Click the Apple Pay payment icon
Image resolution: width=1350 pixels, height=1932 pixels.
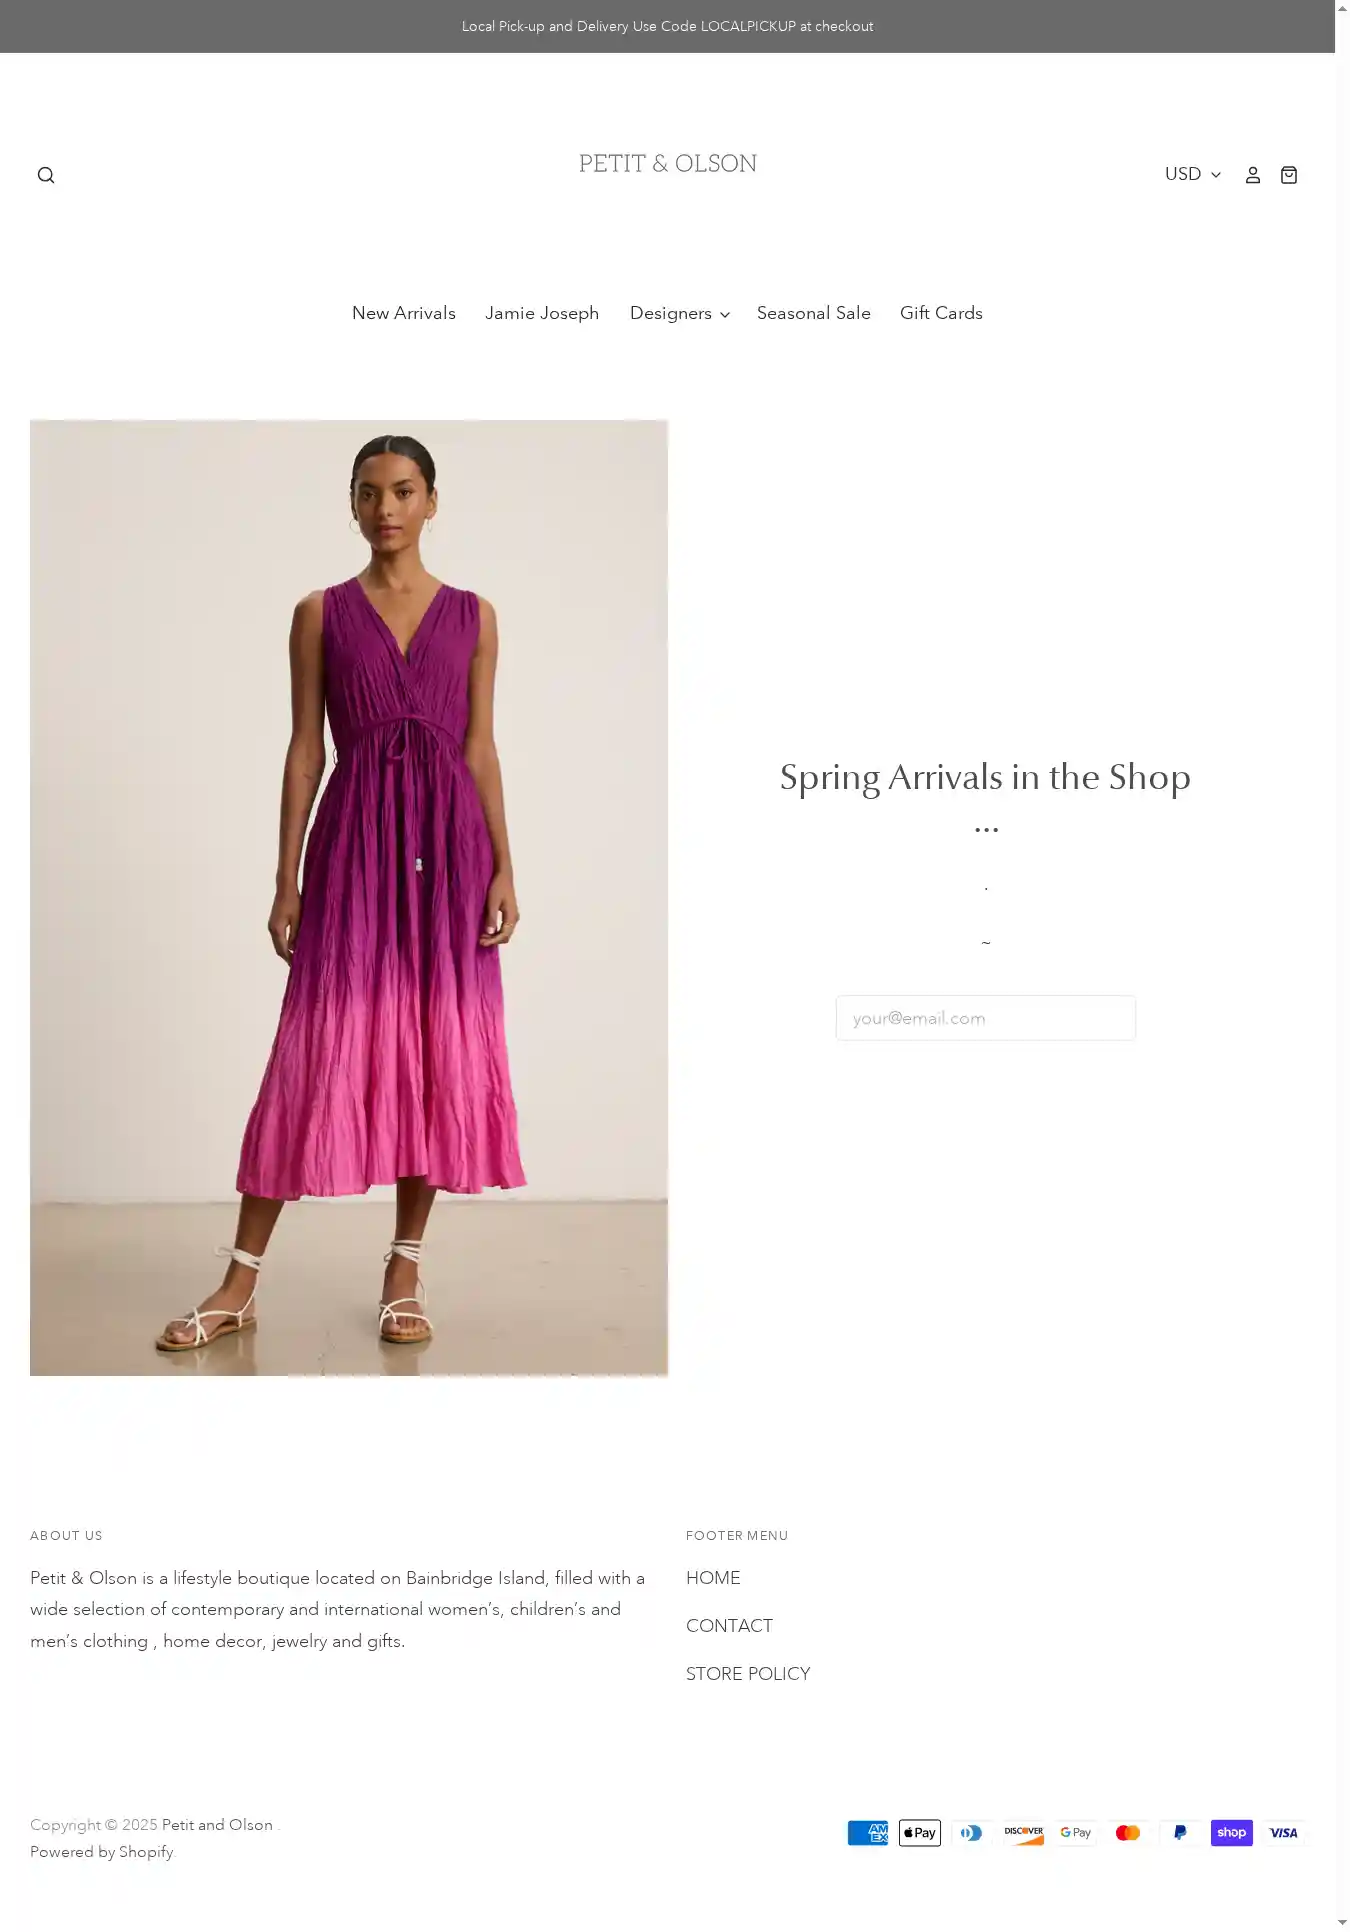[x=920, y=1833]
